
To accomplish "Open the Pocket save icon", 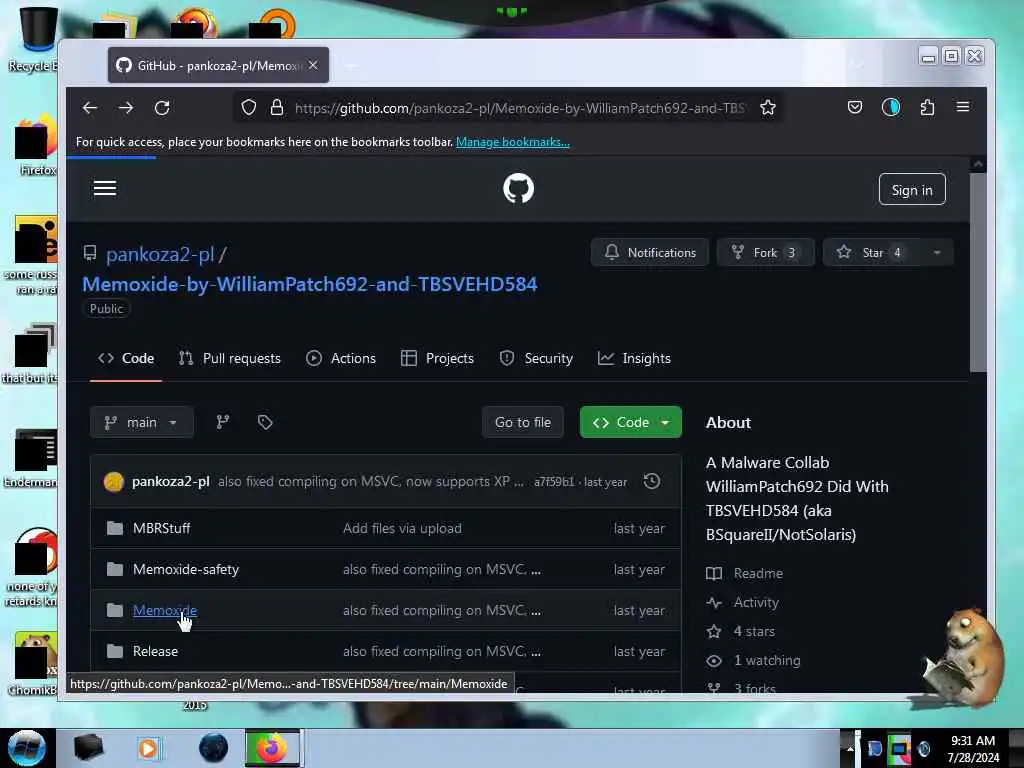I will pyautogui.click(x=855, y=108).
